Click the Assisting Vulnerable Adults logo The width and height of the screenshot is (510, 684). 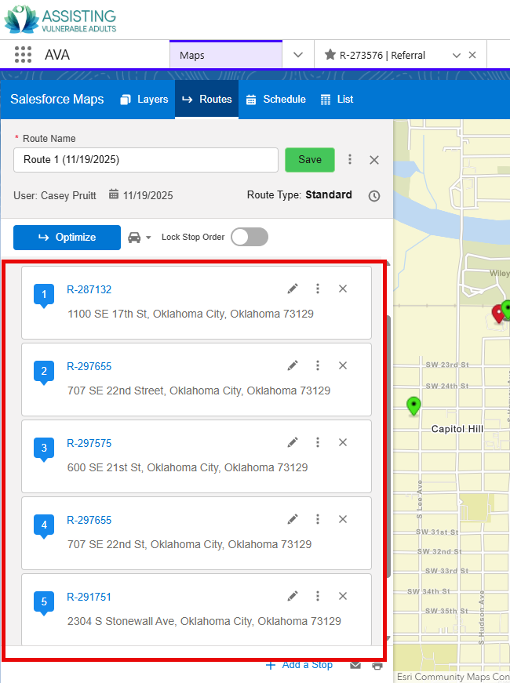pos(60,19)
